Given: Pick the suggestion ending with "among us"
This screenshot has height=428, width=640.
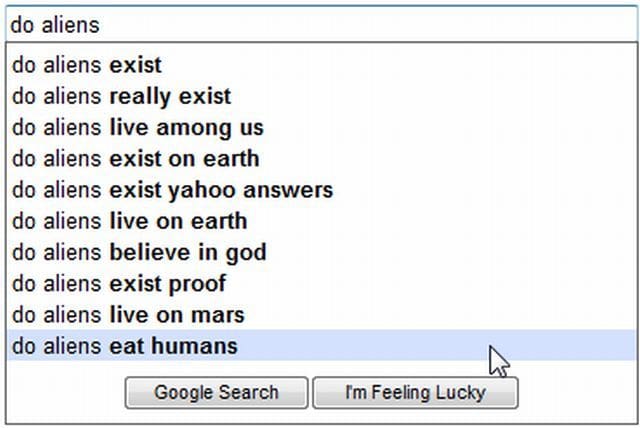Looking at the screenshot, I should pyautogui.click(x=137, y=128).
